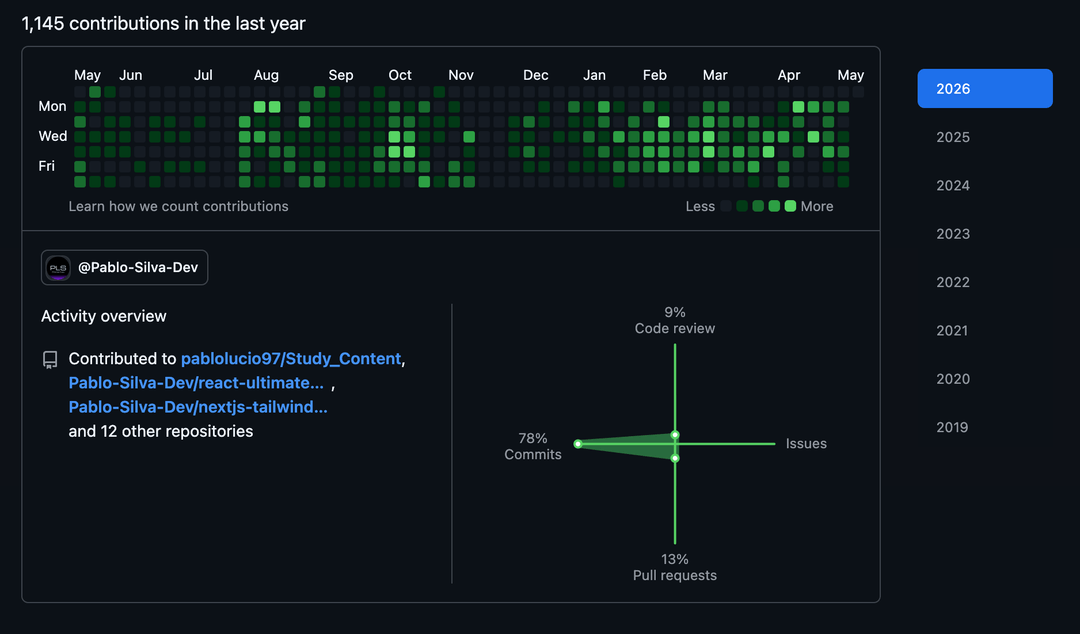Click the Pull requests data point on chart
This screenshot has height=634, width=1080.
[x=675, y=458]
